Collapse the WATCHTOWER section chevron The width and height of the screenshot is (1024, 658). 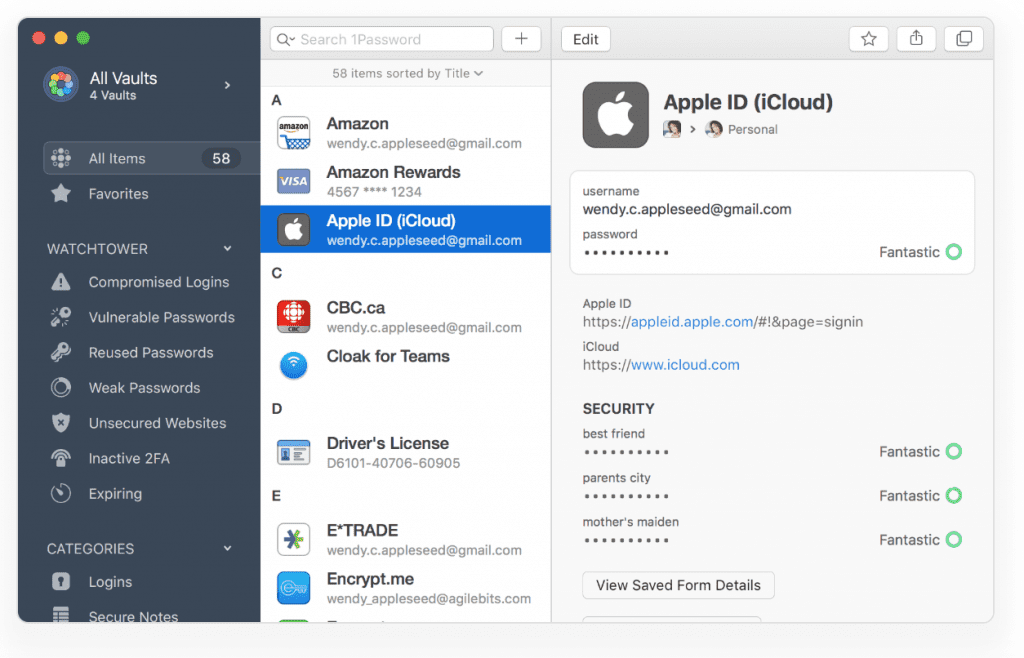(x=227, y=248)
